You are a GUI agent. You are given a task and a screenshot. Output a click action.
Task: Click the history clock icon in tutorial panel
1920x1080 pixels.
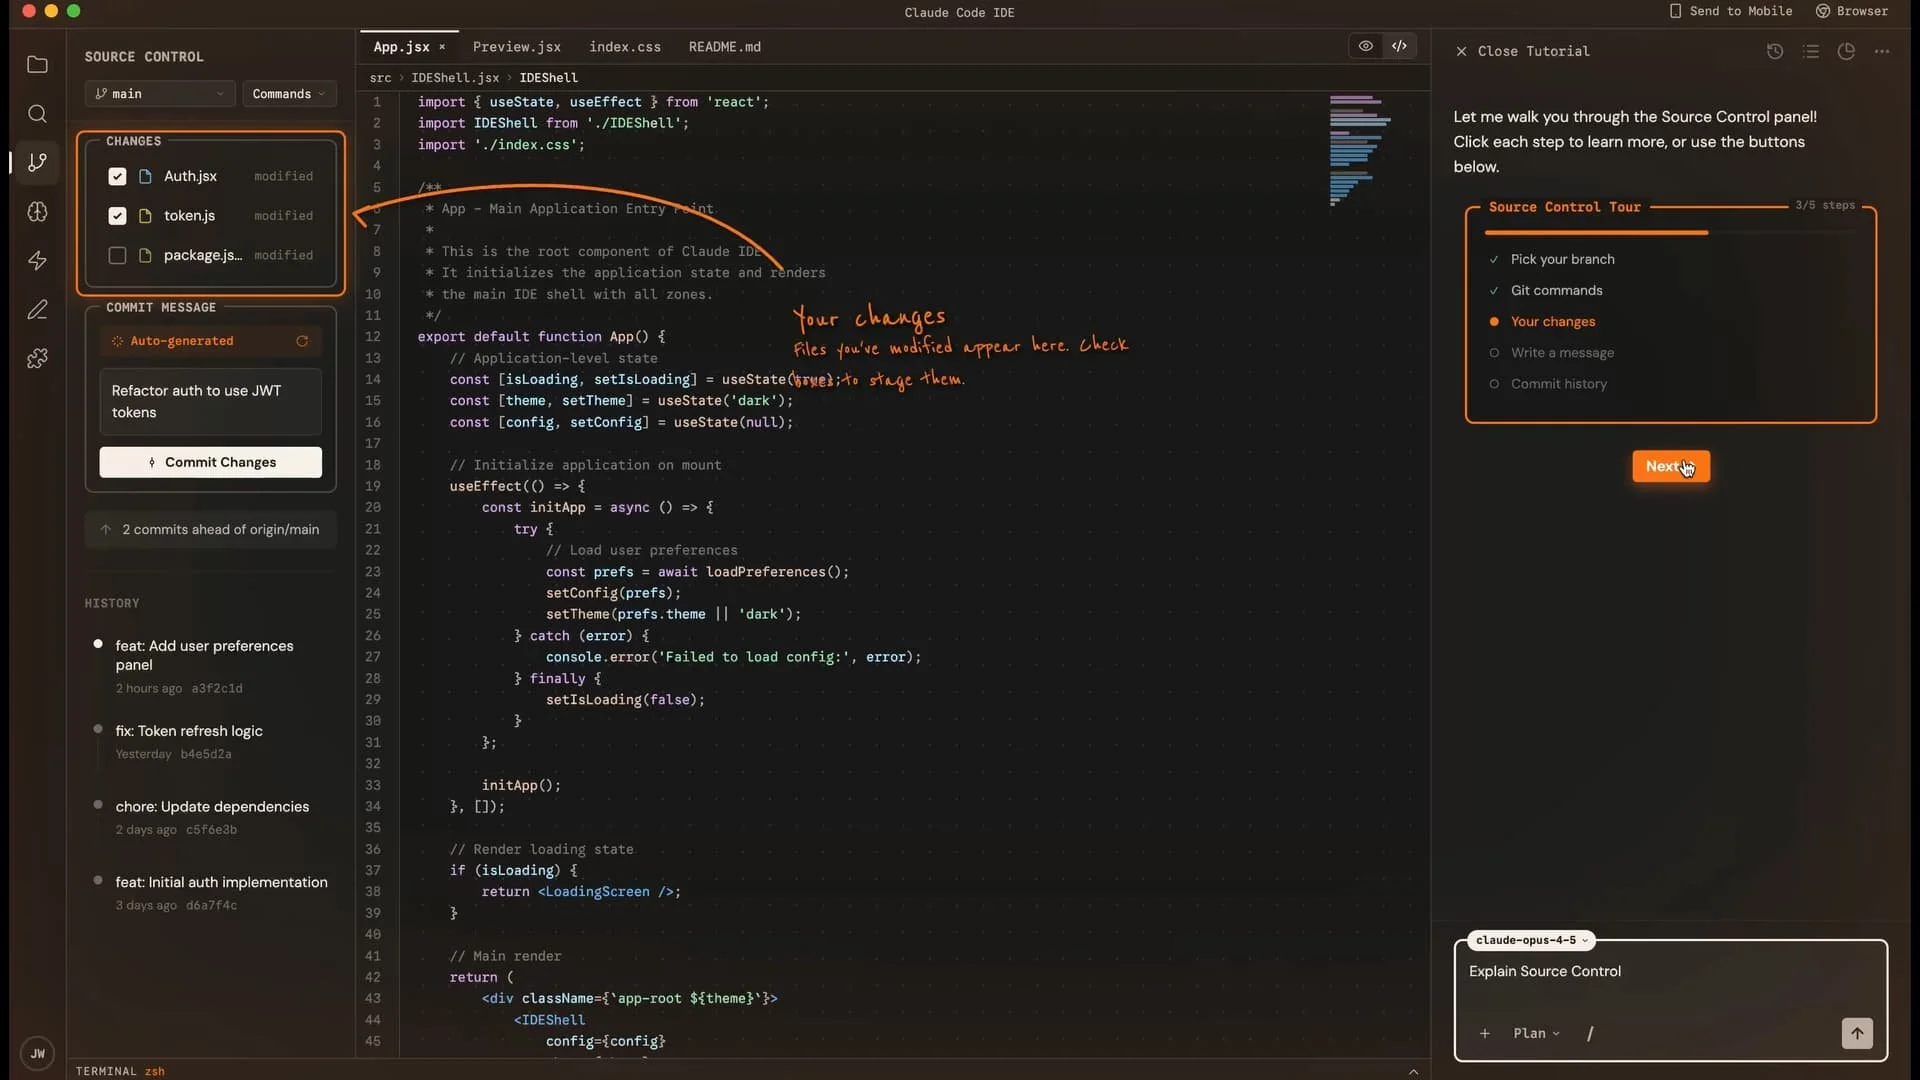point(1775,51)
